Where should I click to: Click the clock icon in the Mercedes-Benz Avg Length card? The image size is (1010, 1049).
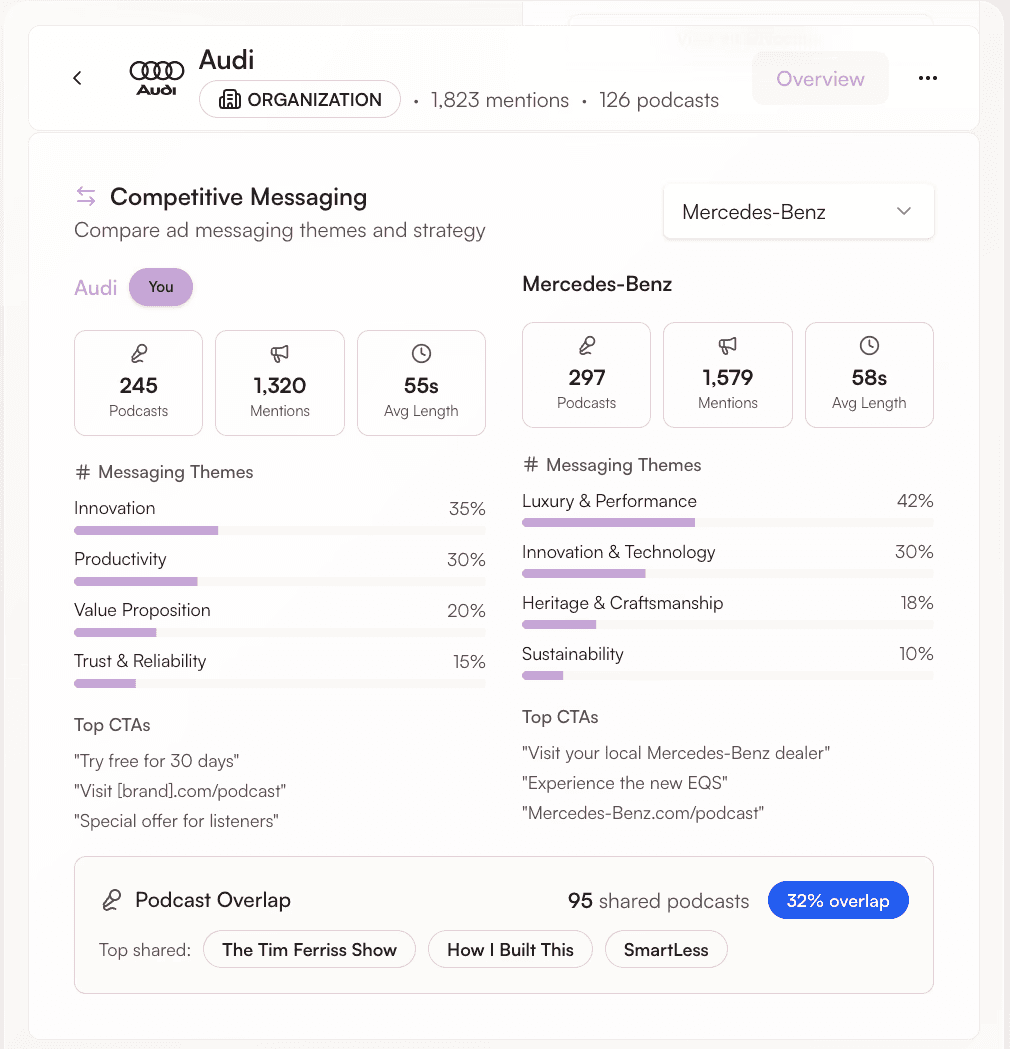(x=869, y=345)
